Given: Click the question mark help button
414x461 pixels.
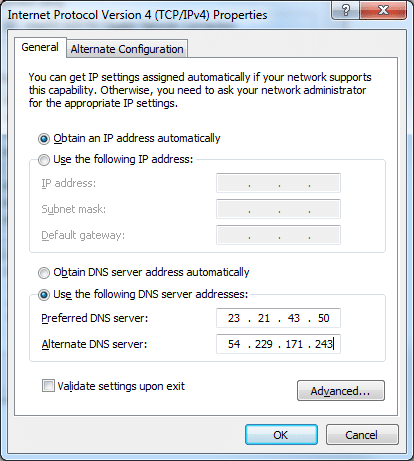Looking at the screenshot, I should 346,10.
